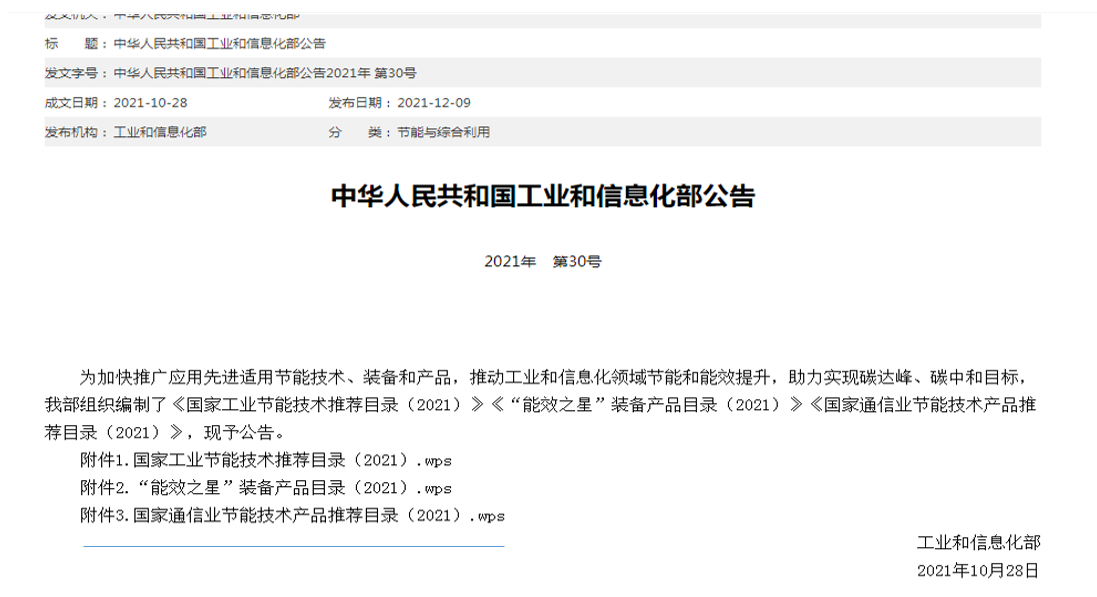Select the body paragraph starting 为加快推广应用
The image size is (1097, 597).
(540, 405)
